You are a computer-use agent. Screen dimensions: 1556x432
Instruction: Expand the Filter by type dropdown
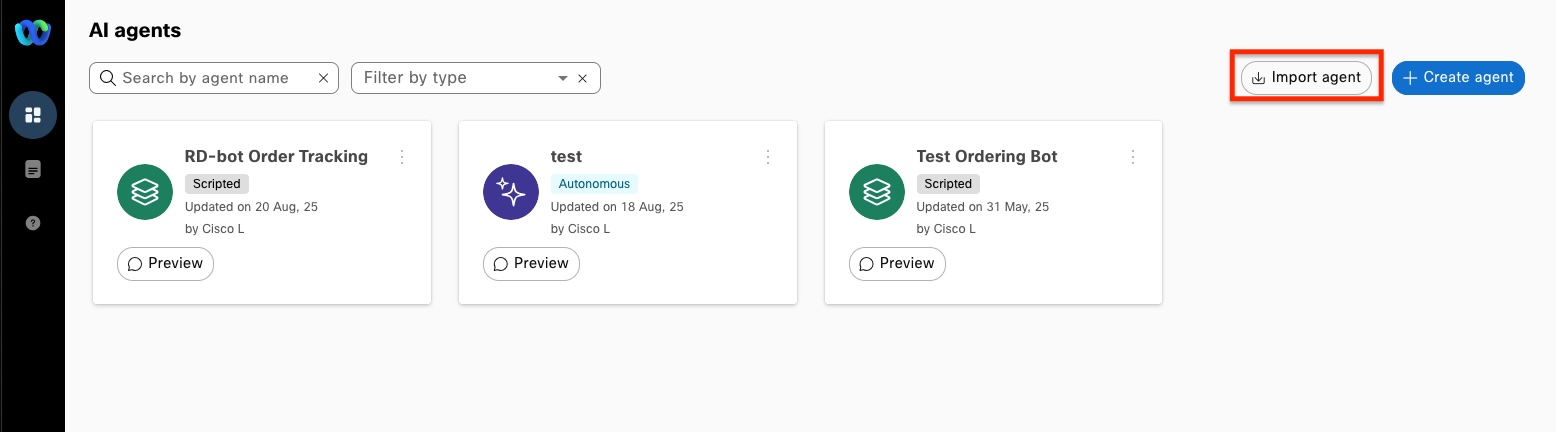[563, 78]
